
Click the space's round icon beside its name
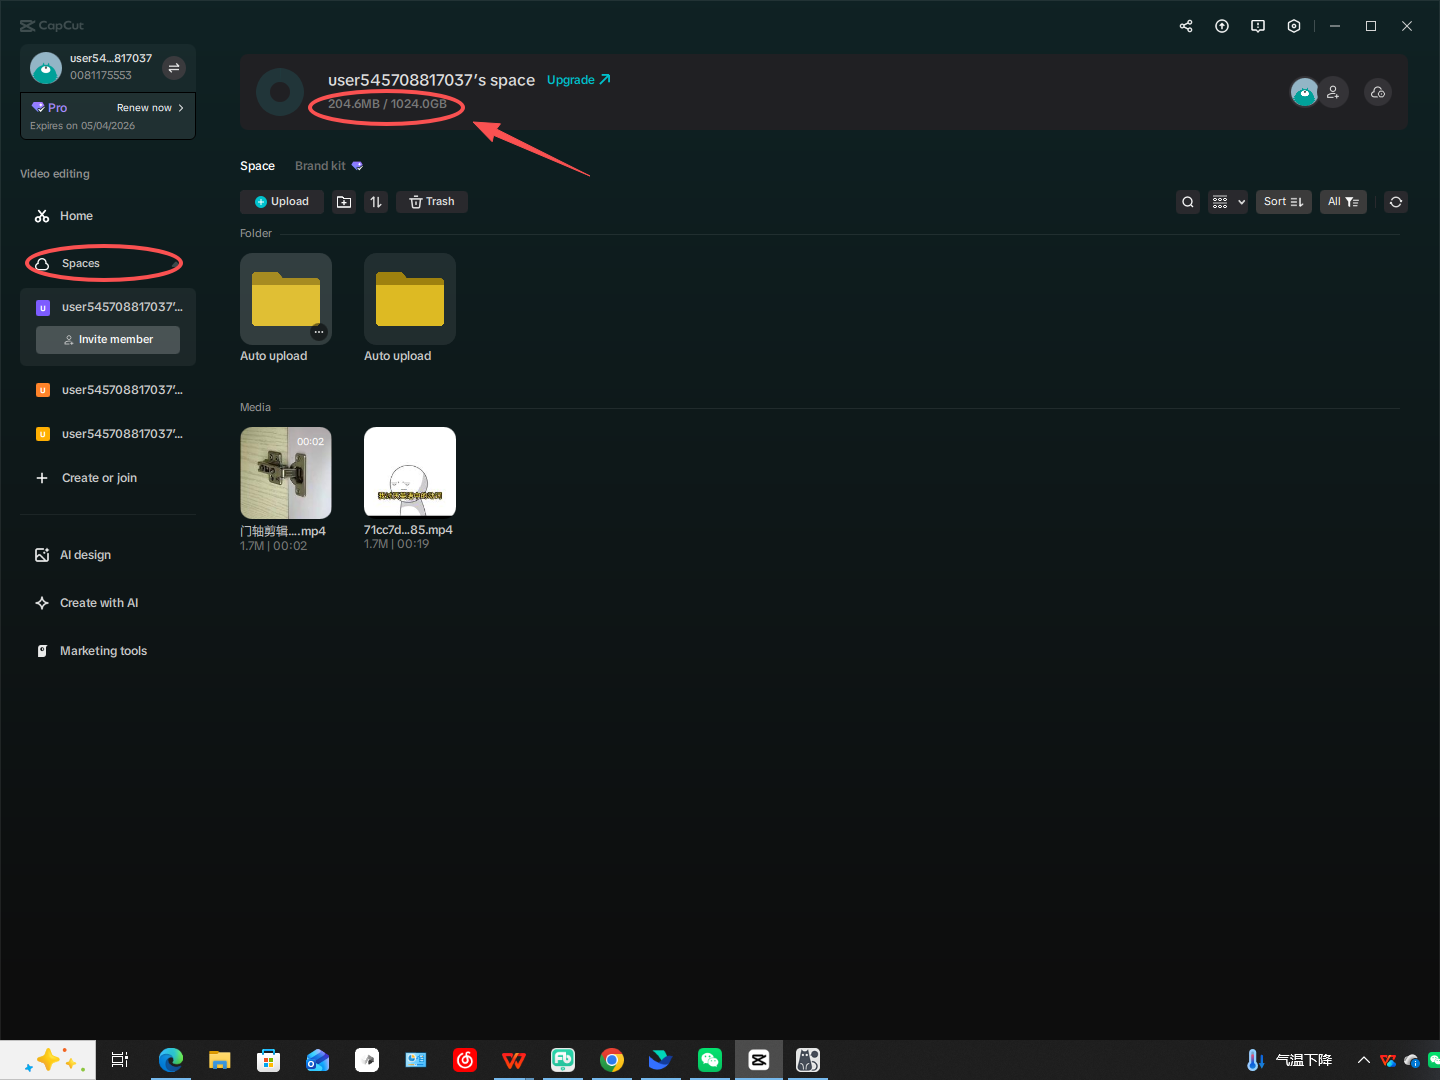pyautogui.click(x=280, y=92)
